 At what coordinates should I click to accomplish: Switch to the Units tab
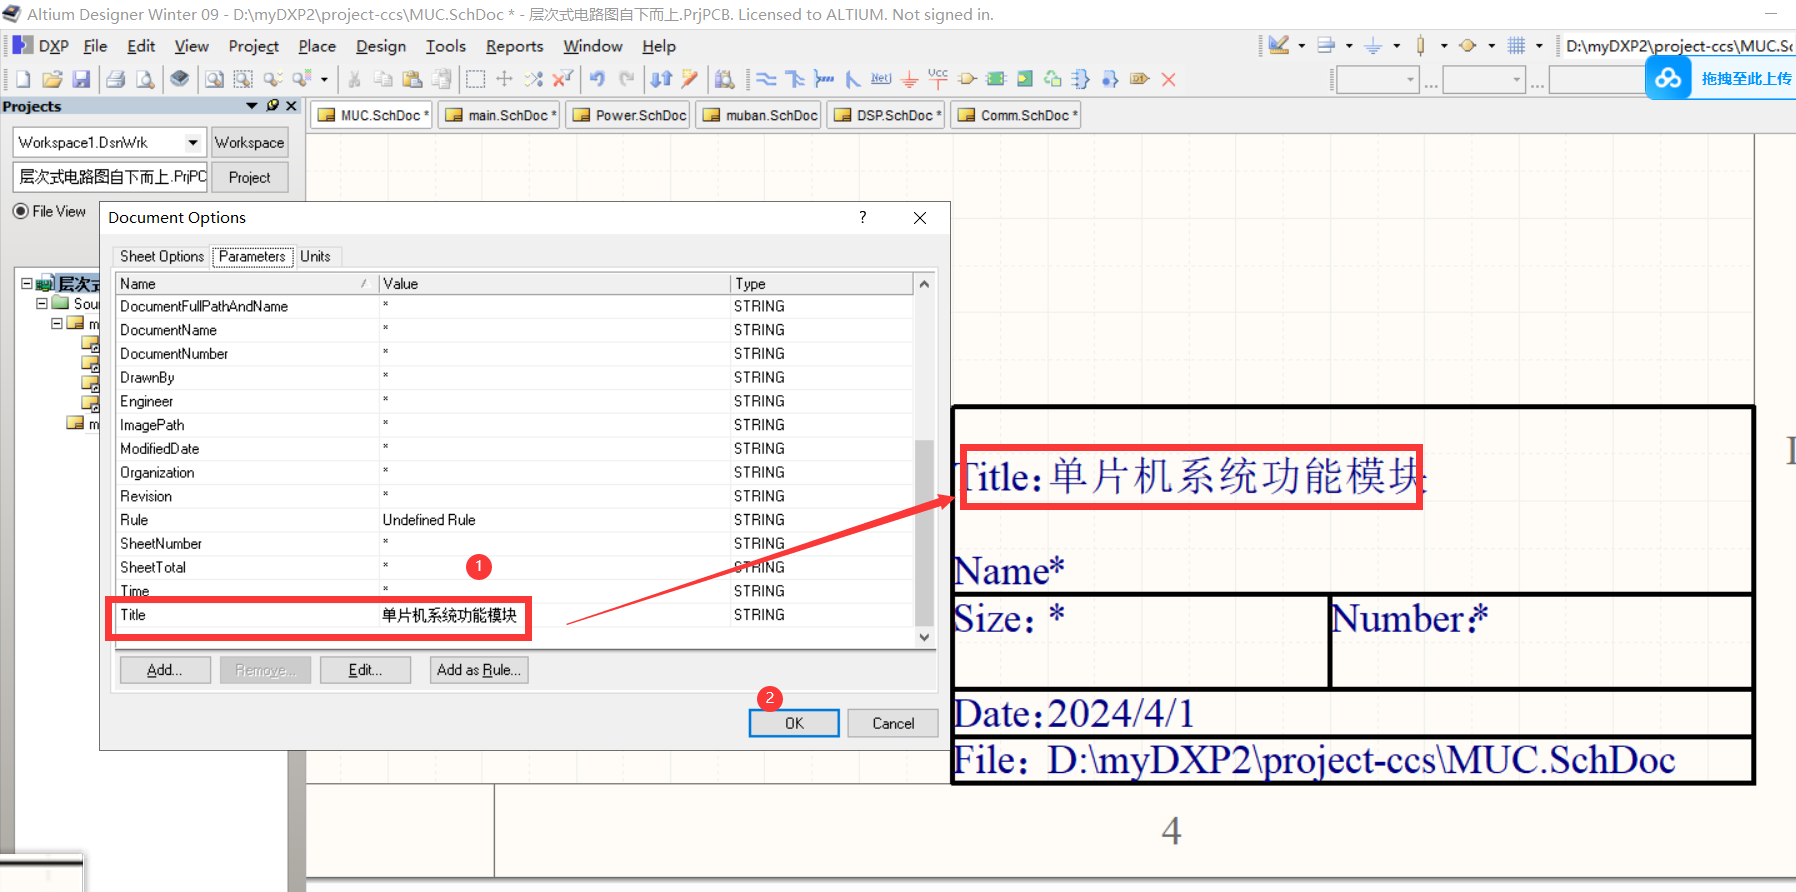coord(315,256)
